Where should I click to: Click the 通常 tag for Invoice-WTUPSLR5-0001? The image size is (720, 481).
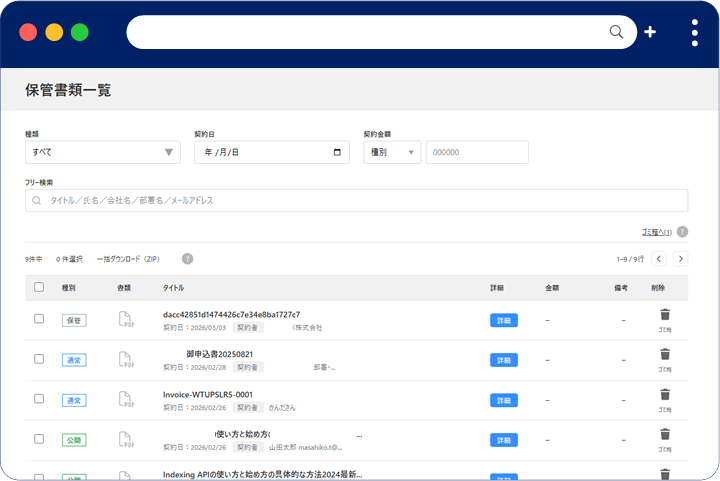click(x=74, y=400)
